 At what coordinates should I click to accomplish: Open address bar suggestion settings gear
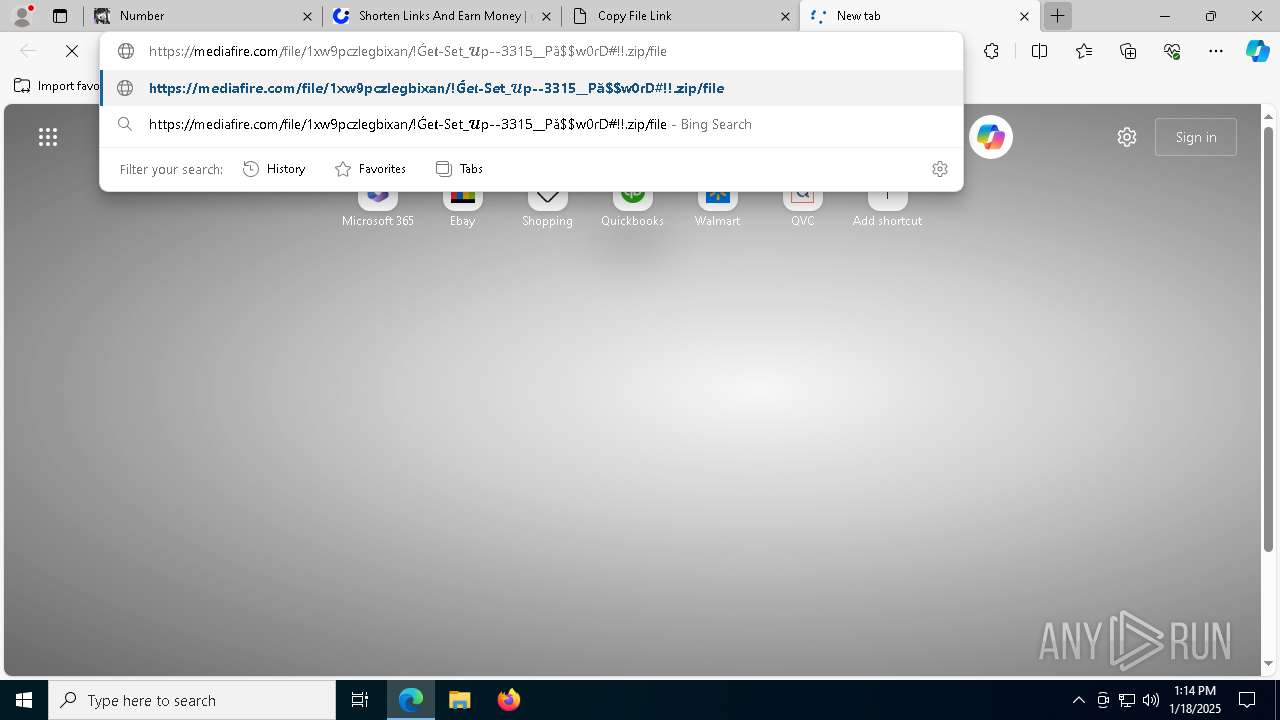pyautogui.click(x=939, y=169)
